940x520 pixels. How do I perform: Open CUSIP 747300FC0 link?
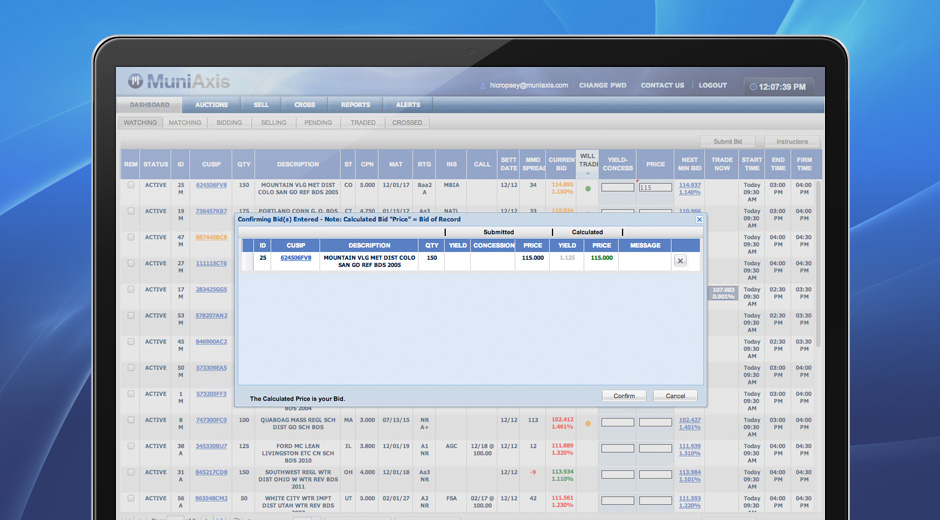(x=212, y=420)
